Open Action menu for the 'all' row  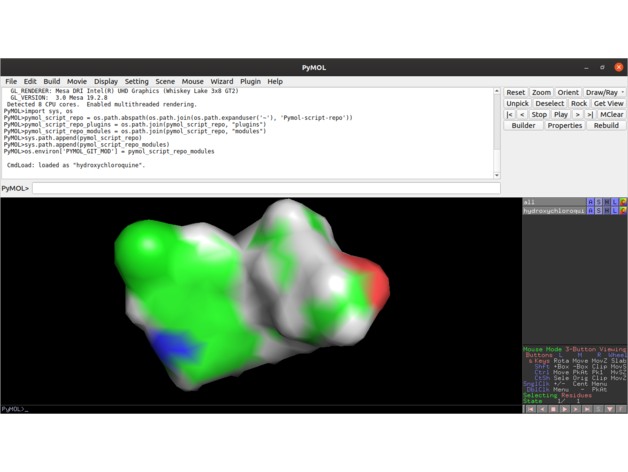click(590, 202)
